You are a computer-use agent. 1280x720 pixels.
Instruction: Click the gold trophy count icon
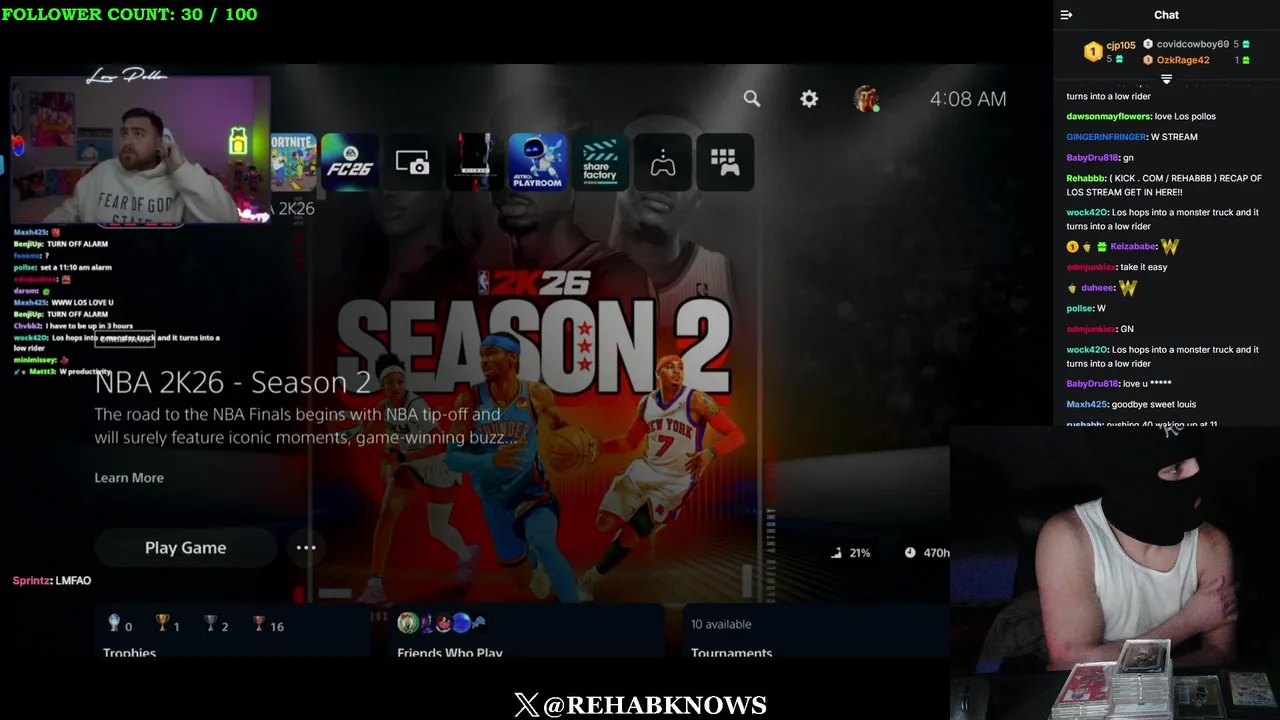click(x=162, y=624)
